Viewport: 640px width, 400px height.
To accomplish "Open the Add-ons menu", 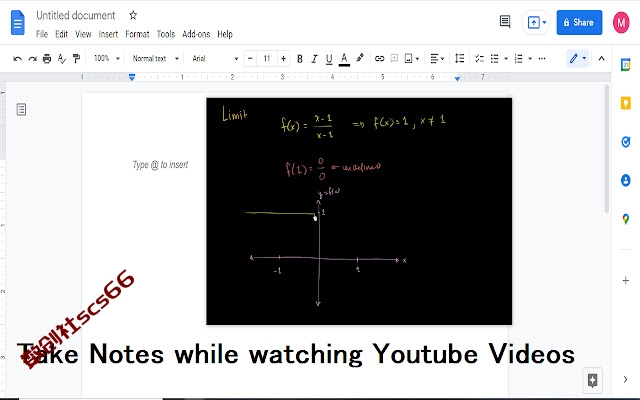I will click(x=196, y=34).
